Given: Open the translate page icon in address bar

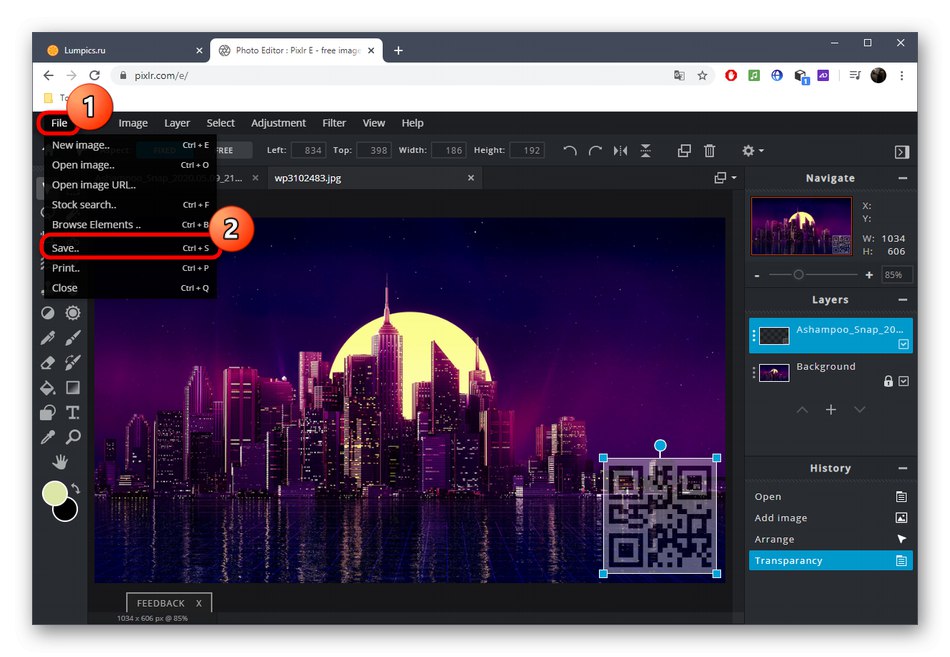Looking at the screenshot, I should (679, 76).
